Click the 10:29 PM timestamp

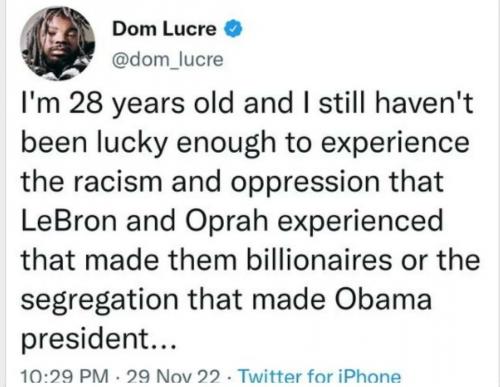click(x=65, y=377)
